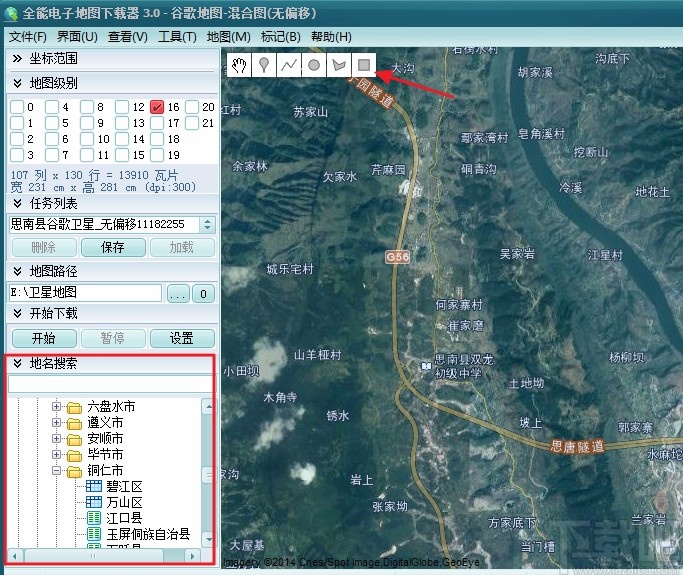Open the task list dropdown spinner
This screenshot has height=575, width=683.
pos(207,224)
